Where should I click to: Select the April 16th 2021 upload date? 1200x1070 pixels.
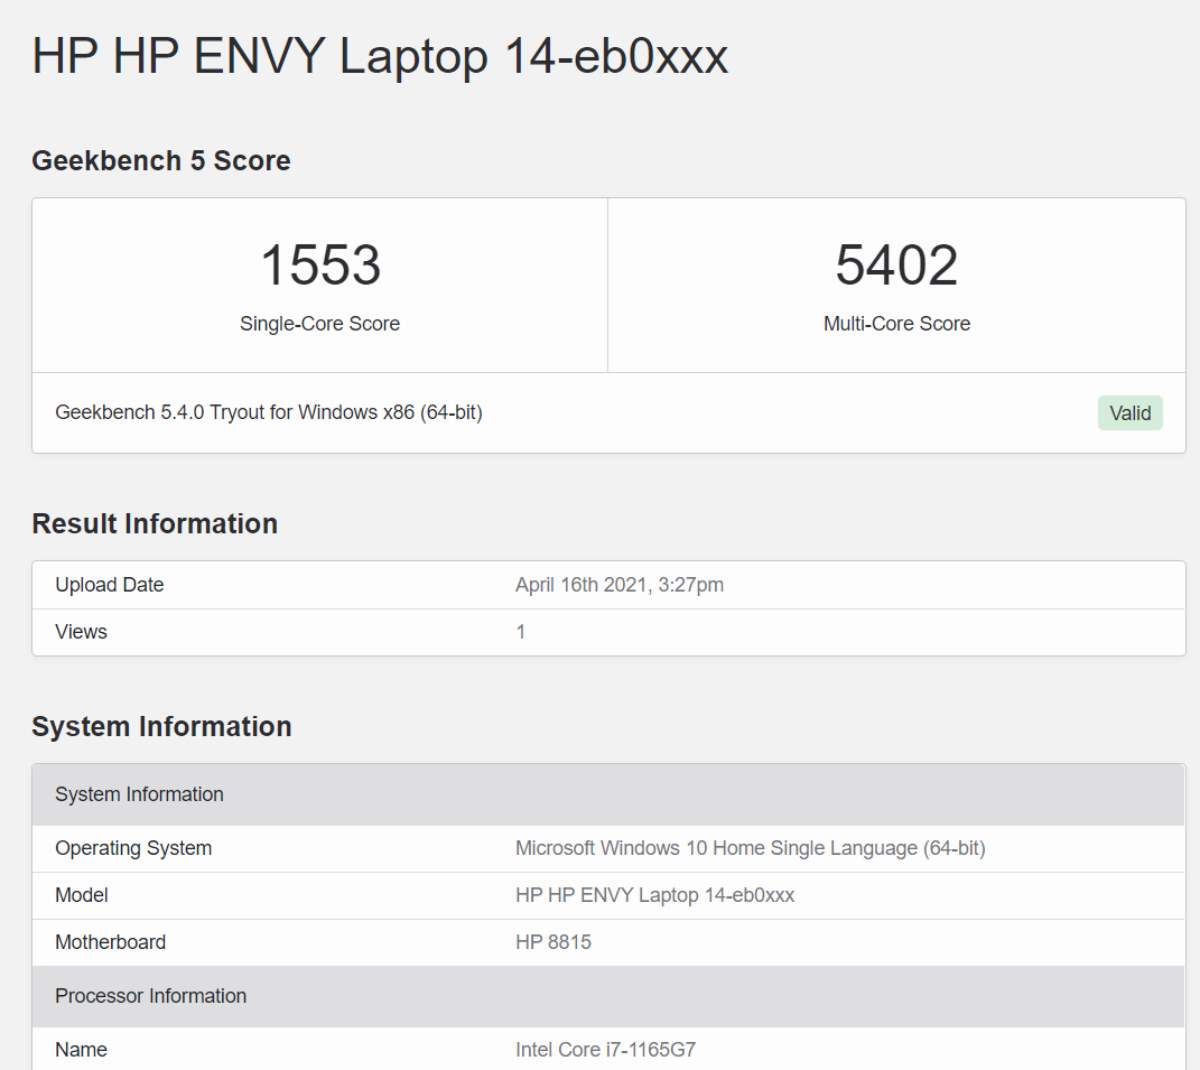[619, 585]
